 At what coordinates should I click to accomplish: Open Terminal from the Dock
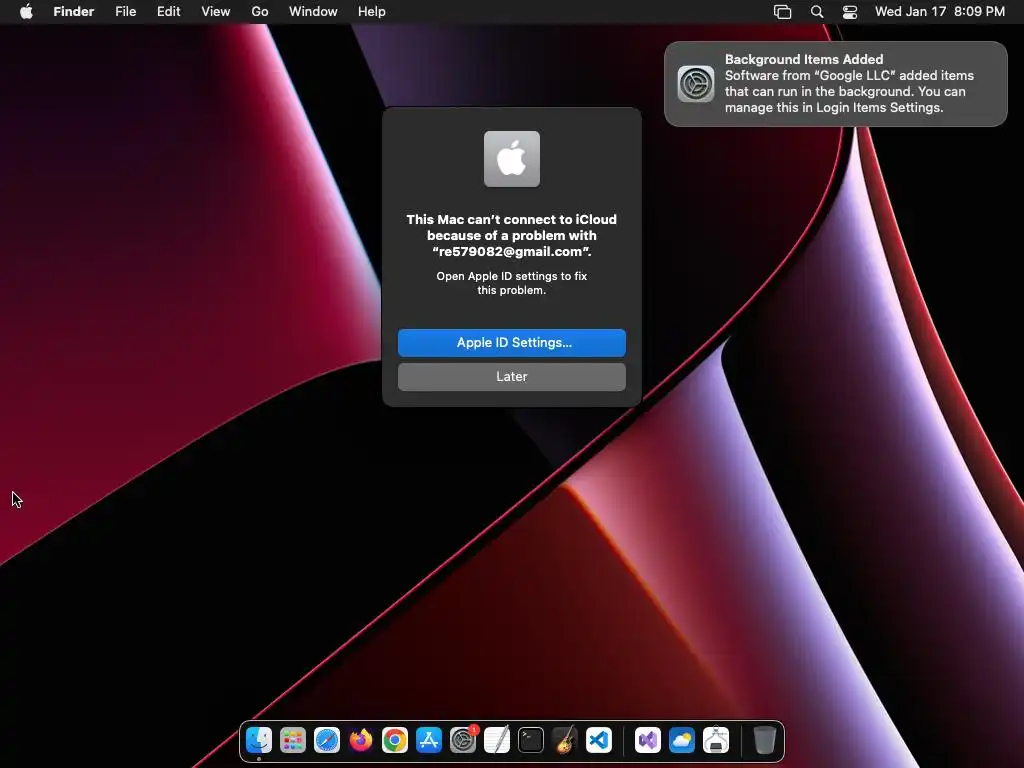(x=530, y=741)
